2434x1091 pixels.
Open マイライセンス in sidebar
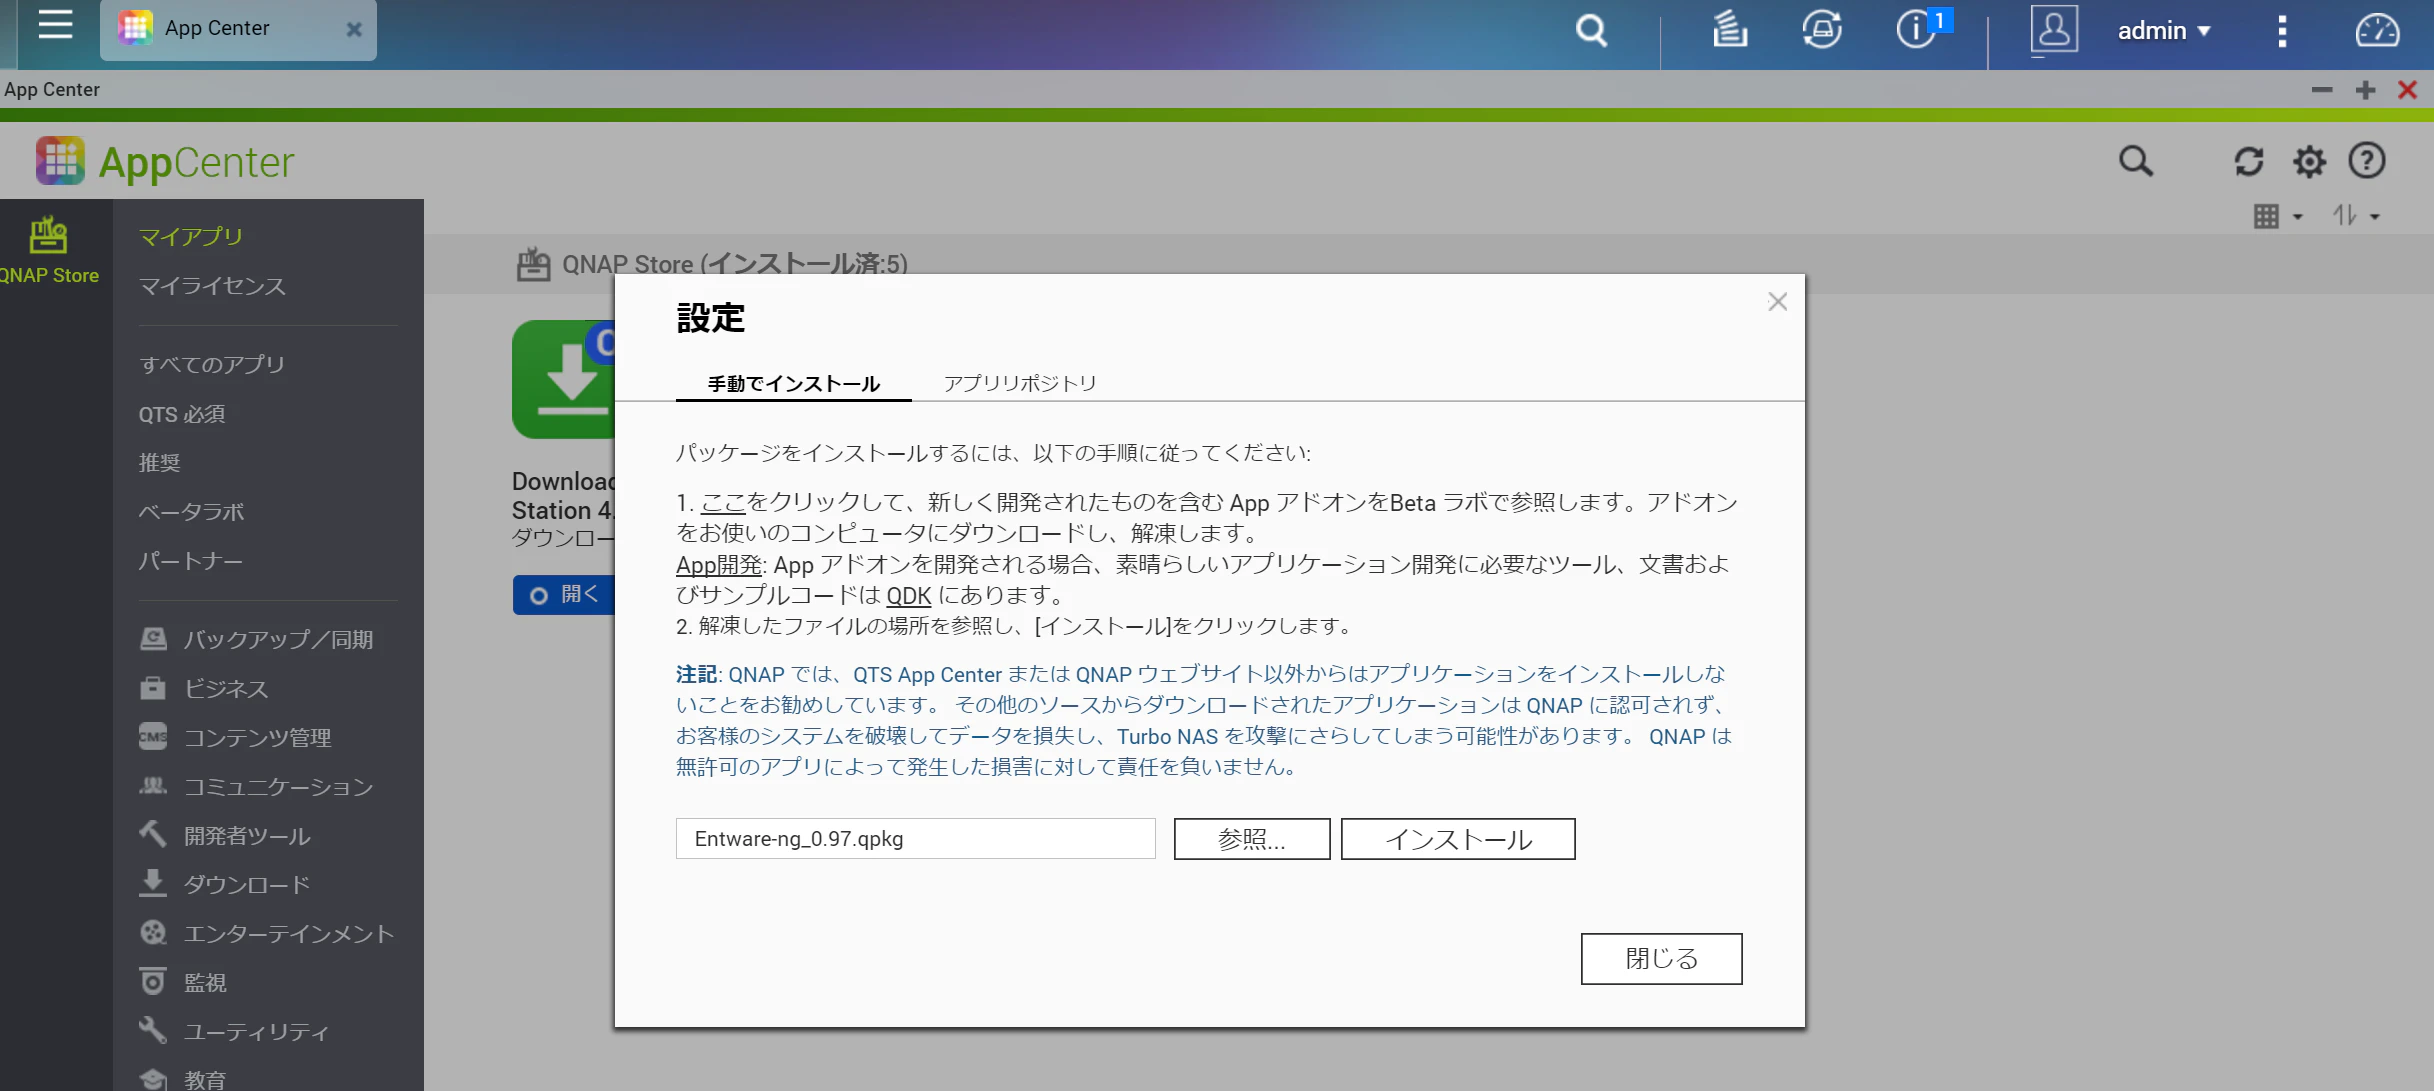[x=212, y=286]
